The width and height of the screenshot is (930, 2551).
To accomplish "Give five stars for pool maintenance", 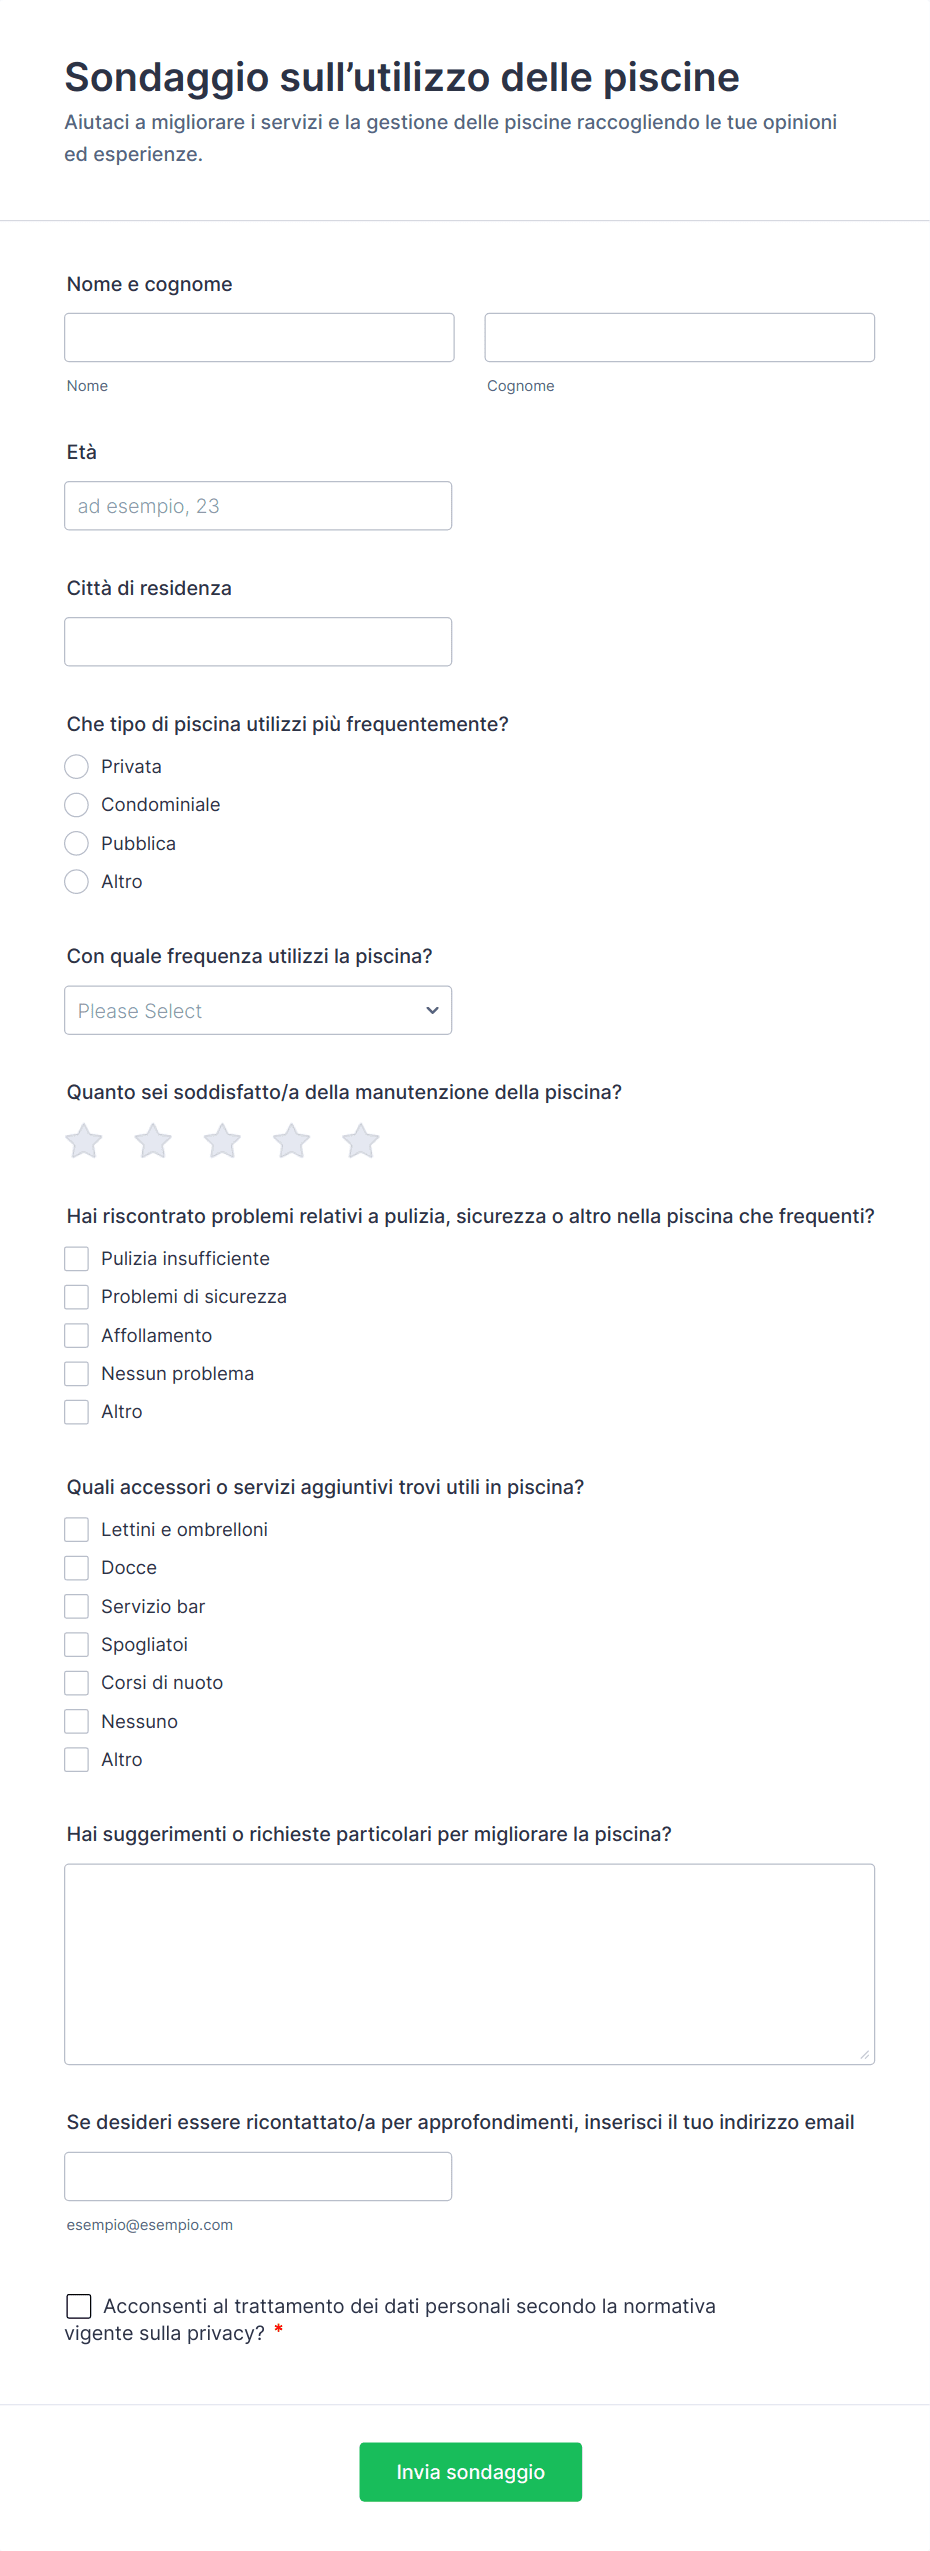I will tap(360, 1141).
